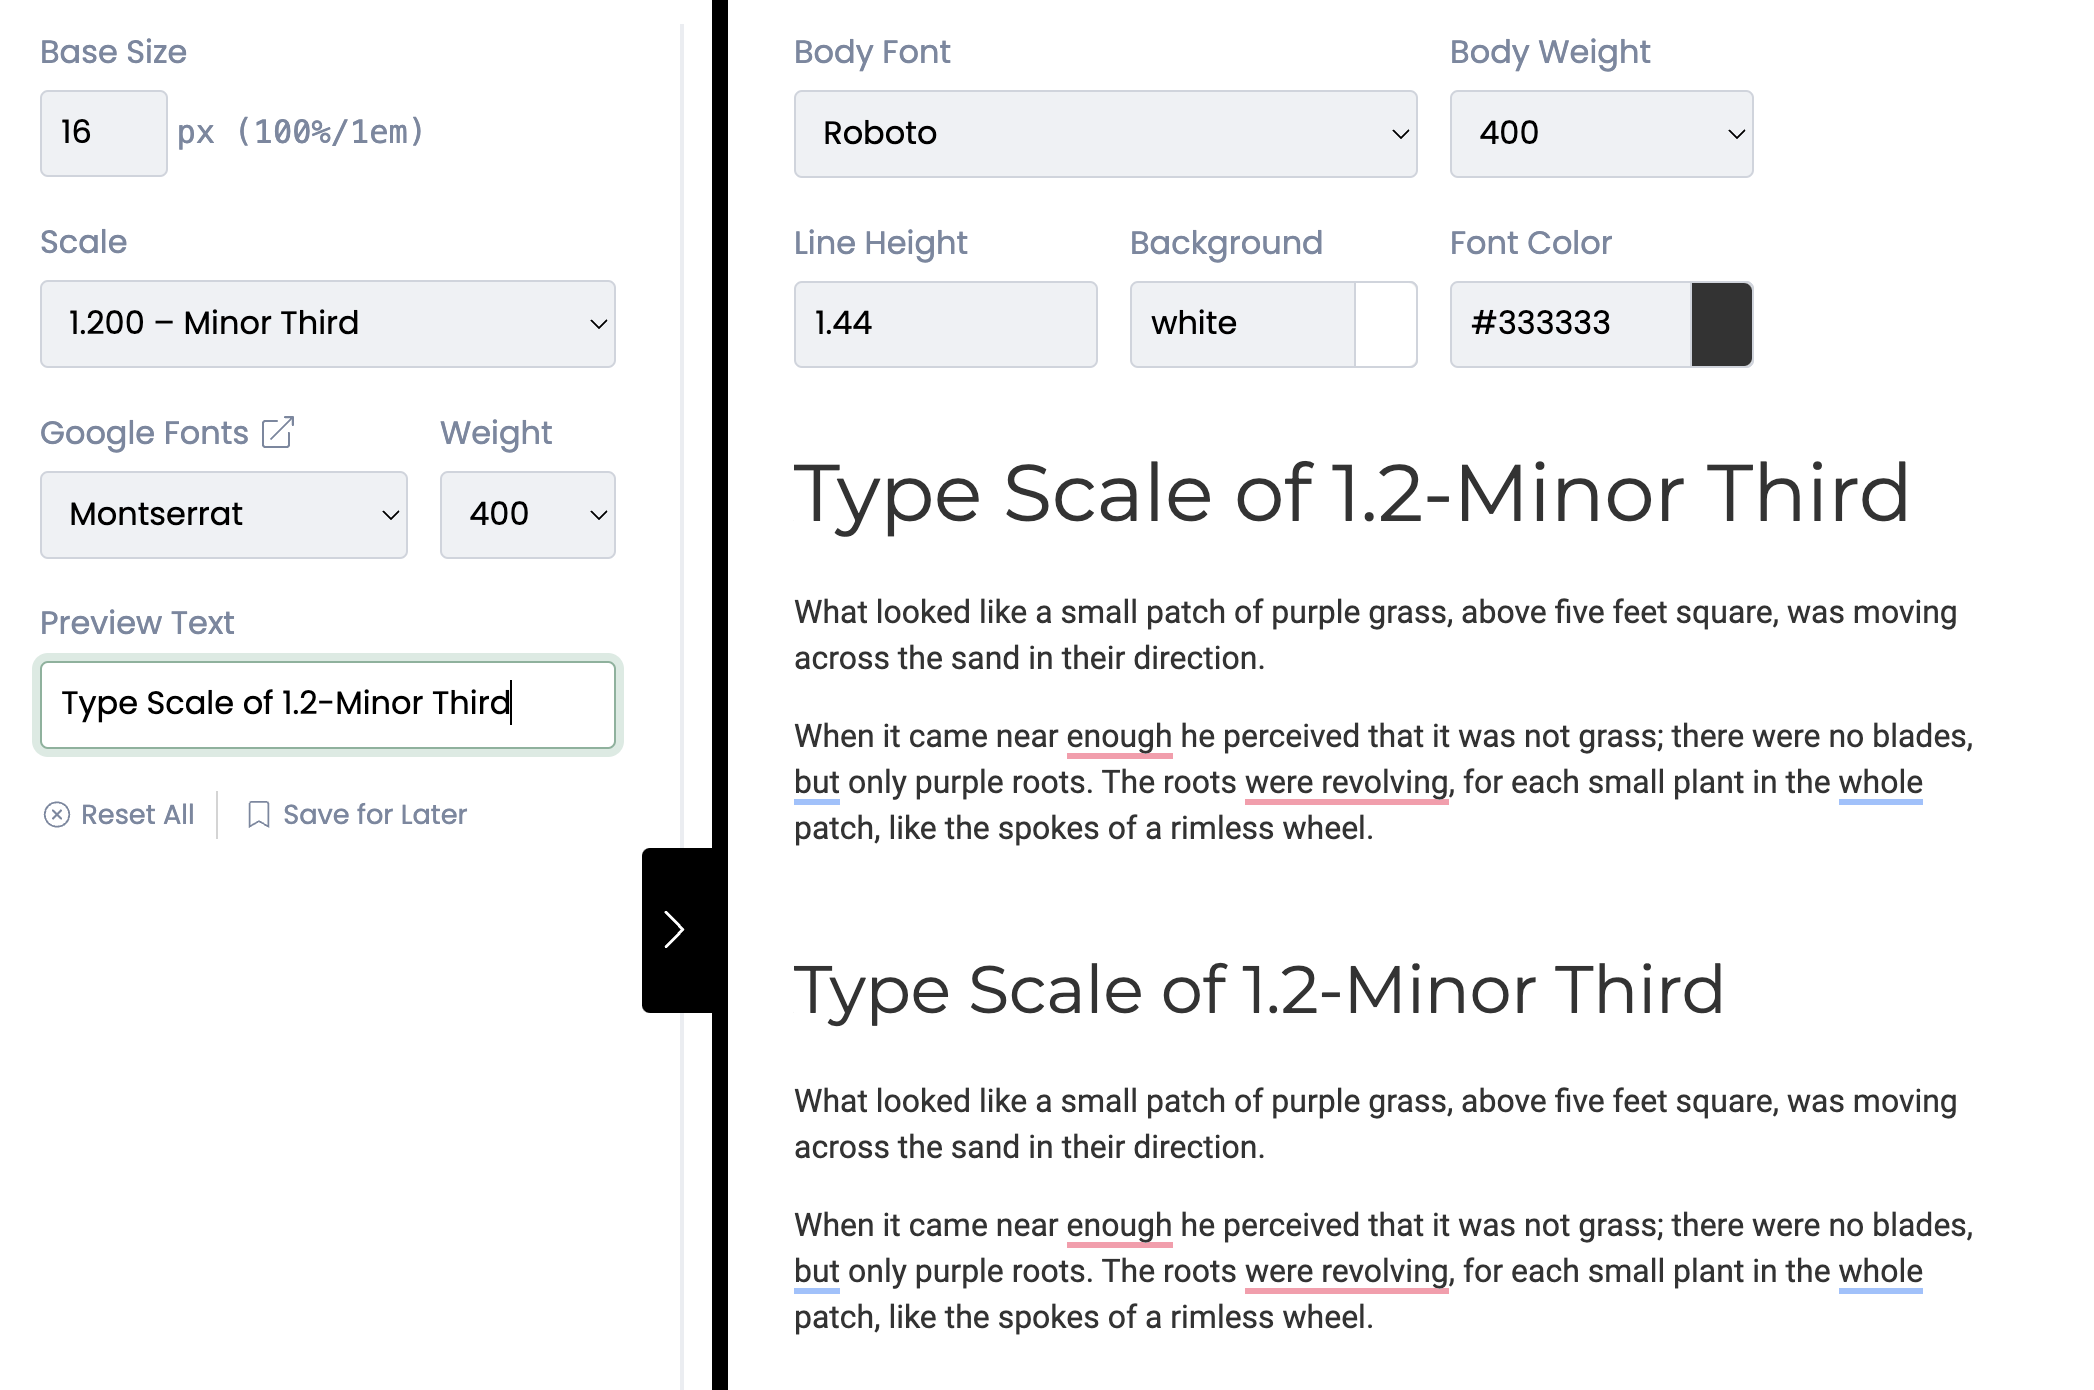Click the Save for Later link
The width and height of the screenshot is (2094, 1390).
pyautogui.click(x=357, y=815)
